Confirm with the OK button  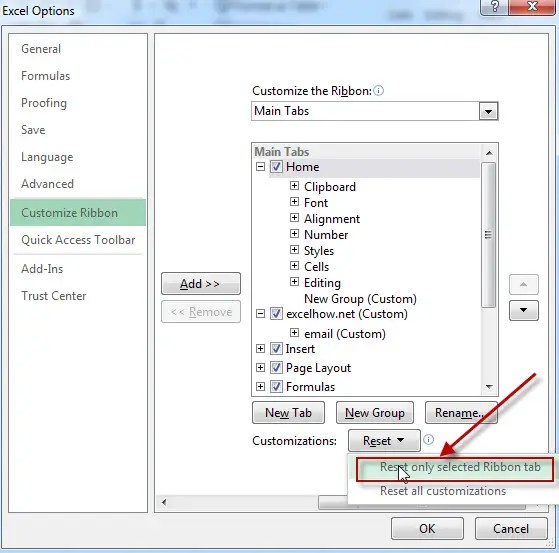427,528
